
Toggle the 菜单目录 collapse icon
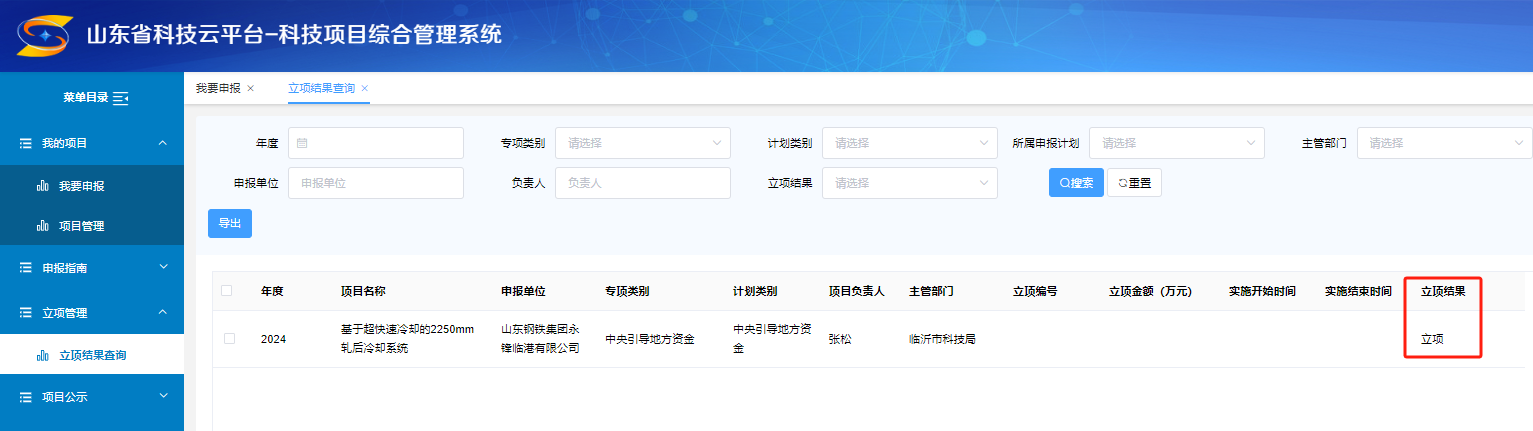pos(121,98)
